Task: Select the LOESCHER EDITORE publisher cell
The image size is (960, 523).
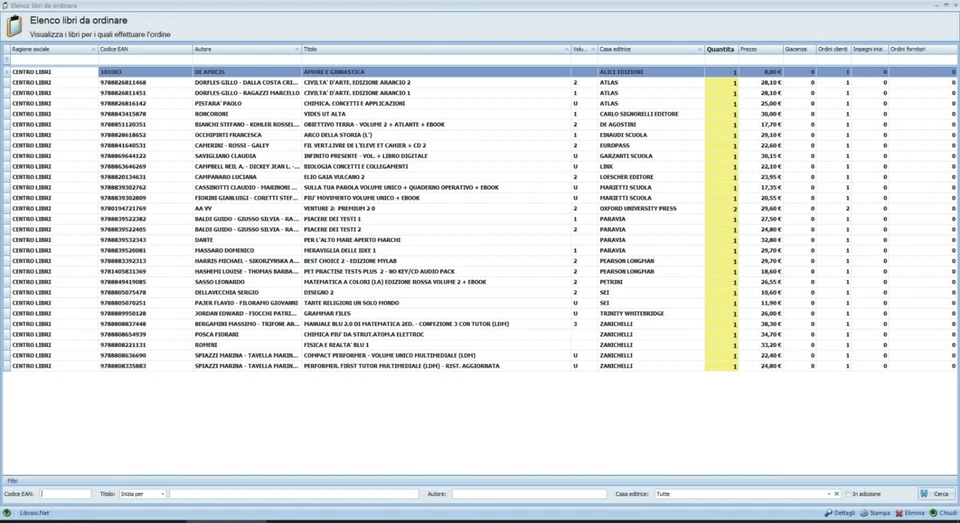Action: click(x=650, y=177)
